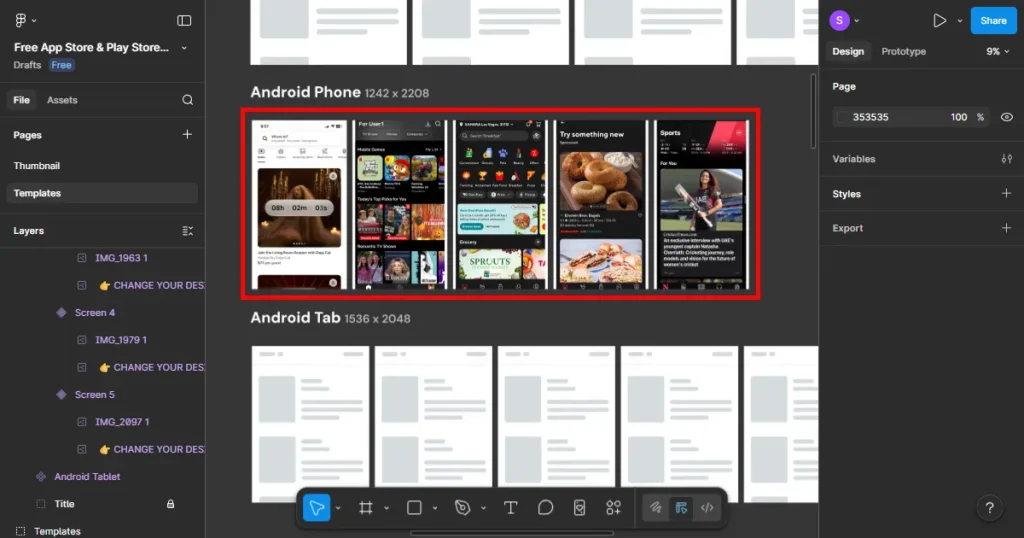Select the IMG_1963 1 layer
This screenshot has width=1024, height=538.
click(x=121, y=258)
